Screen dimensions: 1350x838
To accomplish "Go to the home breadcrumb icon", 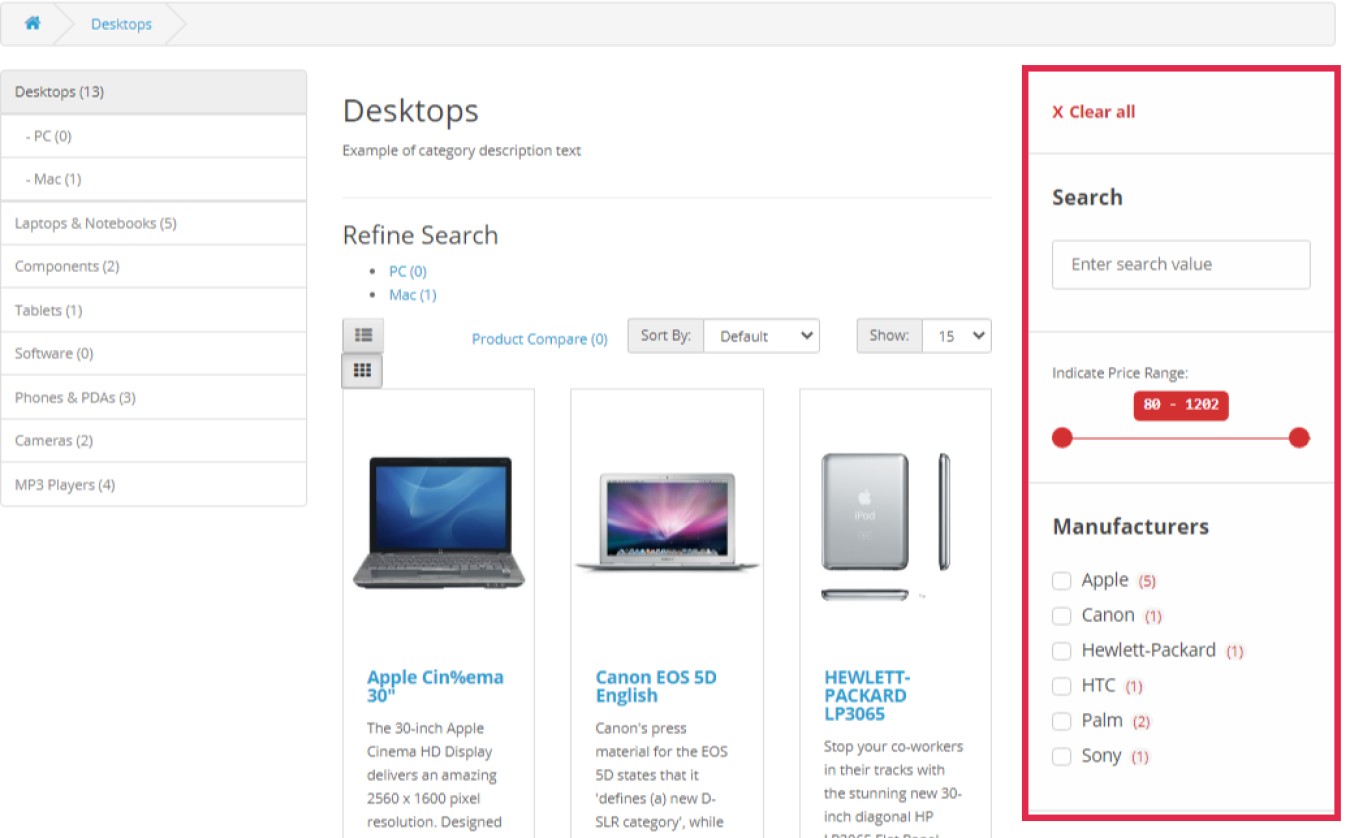I will tap(33, 23).
